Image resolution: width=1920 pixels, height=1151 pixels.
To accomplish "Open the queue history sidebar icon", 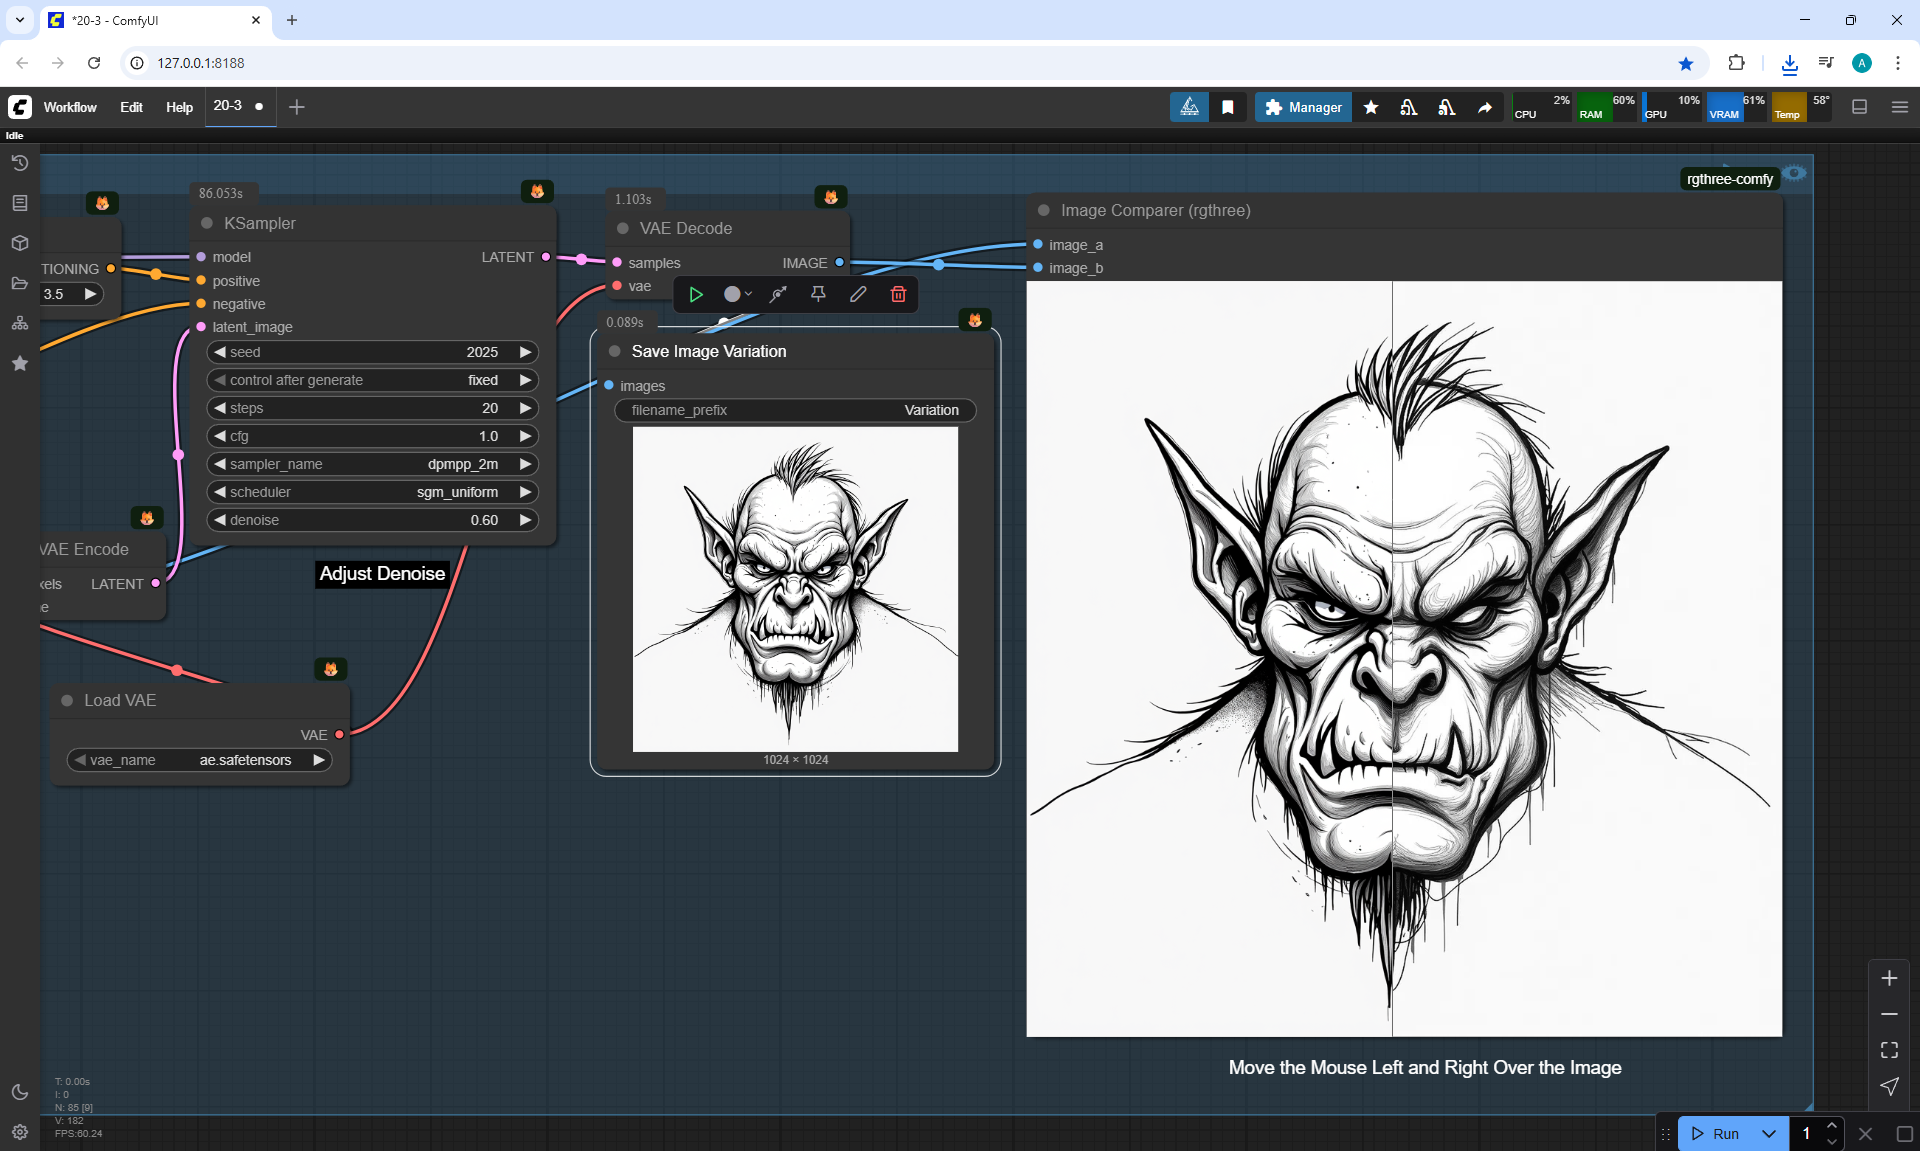I will point(20,163).
